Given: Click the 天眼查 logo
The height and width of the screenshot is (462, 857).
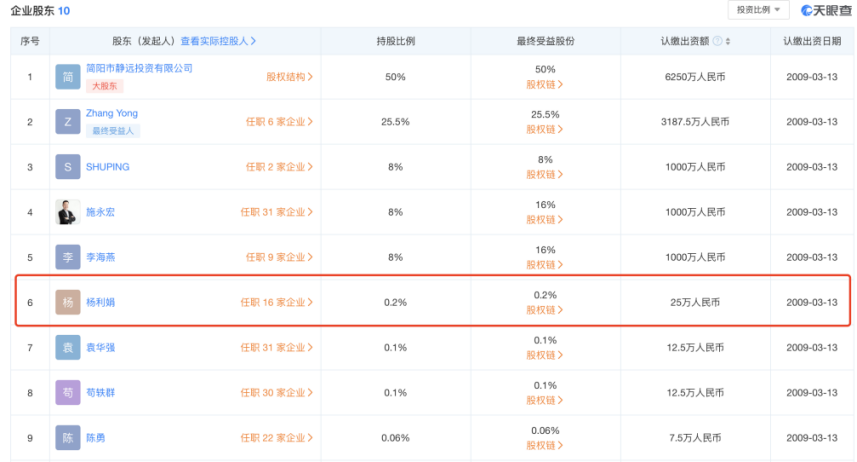Looking at the screenshot, I should (x=825, y=10).
